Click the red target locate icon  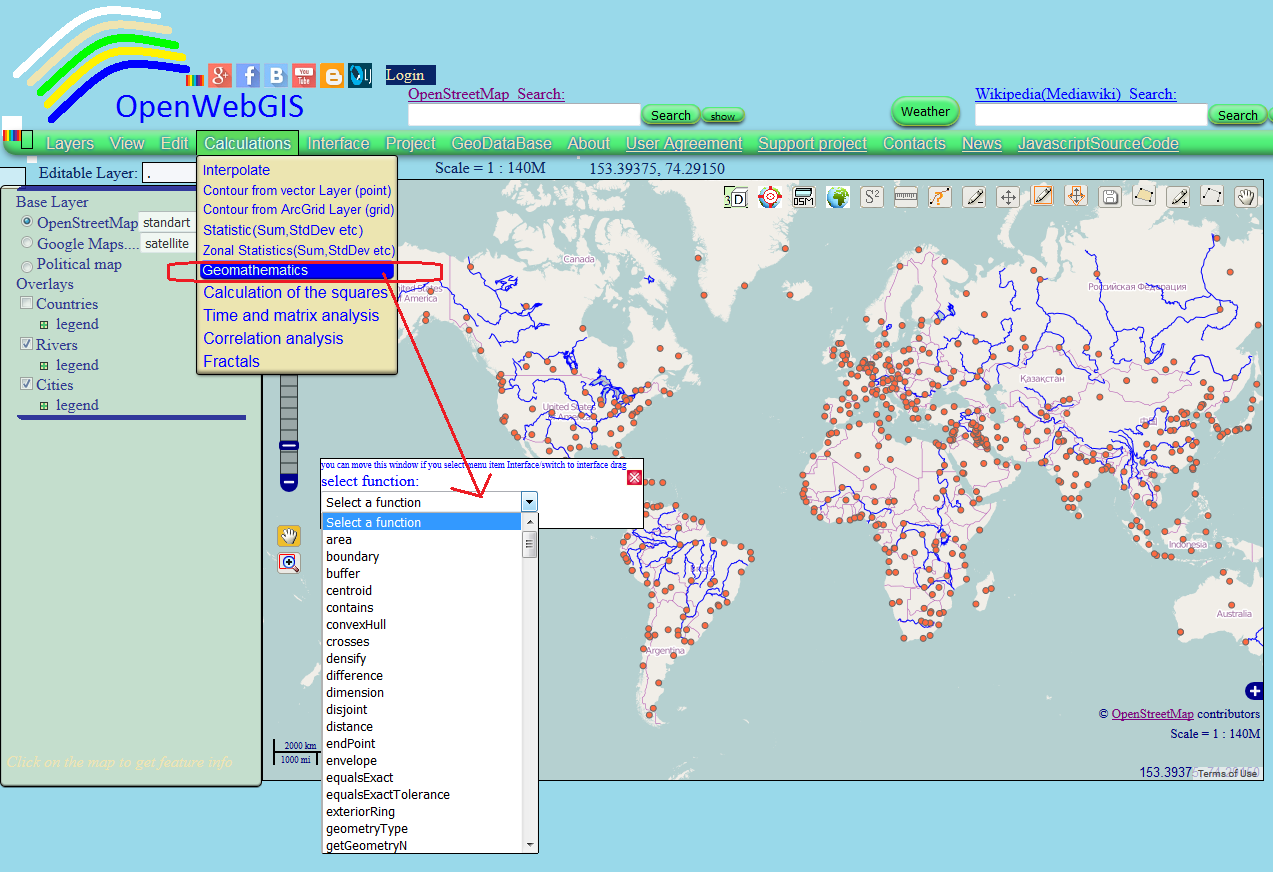point(769,197)
